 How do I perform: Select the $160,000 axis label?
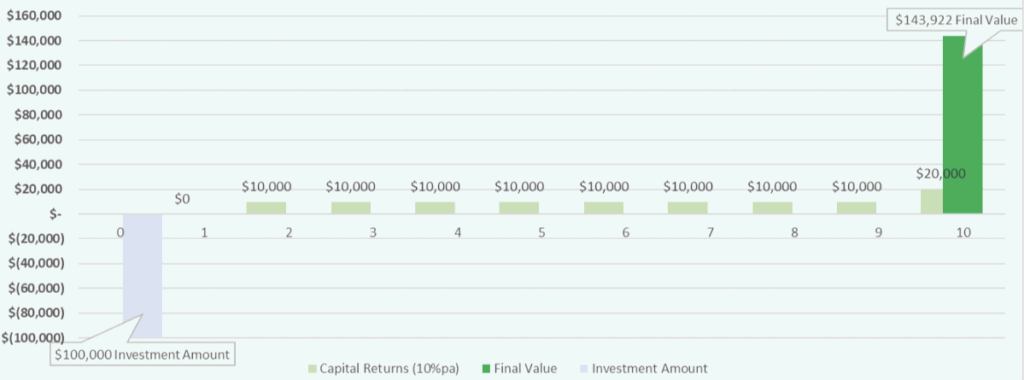click(35, 16)
